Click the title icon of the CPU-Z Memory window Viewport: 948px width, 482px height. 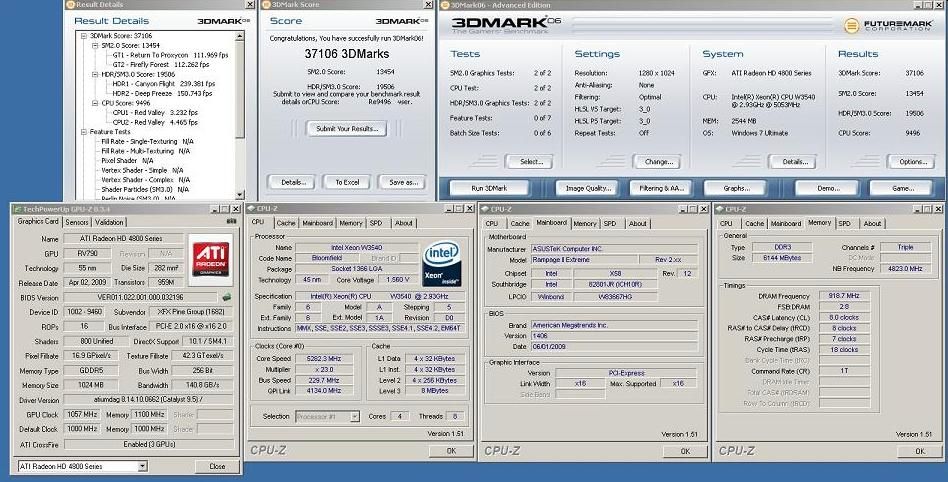pyautogui.click(x=720, y=209)
